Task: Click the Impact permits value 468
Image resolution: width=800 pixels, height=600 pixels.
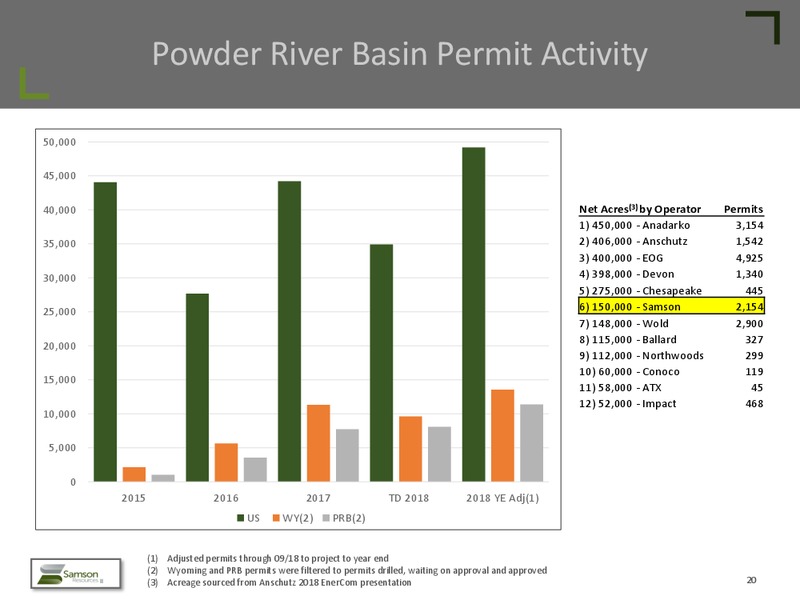Action: [754, 404]
